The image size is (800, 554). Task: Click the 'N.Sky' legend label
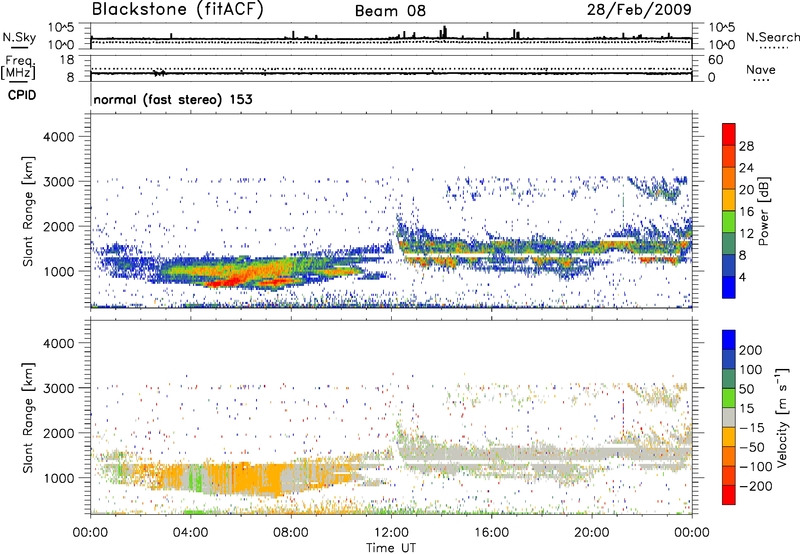[x=19, y=37]
